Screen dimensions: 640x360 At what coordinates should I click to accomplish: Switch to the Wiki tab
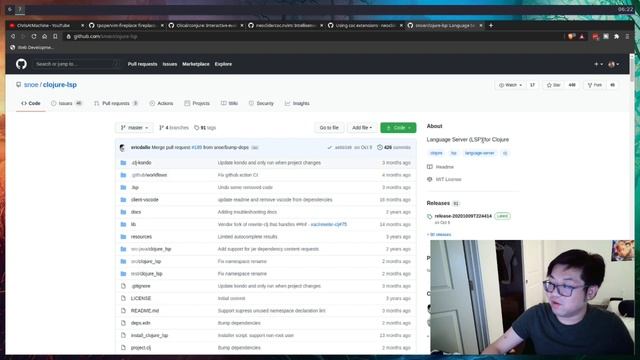(229, 103)
